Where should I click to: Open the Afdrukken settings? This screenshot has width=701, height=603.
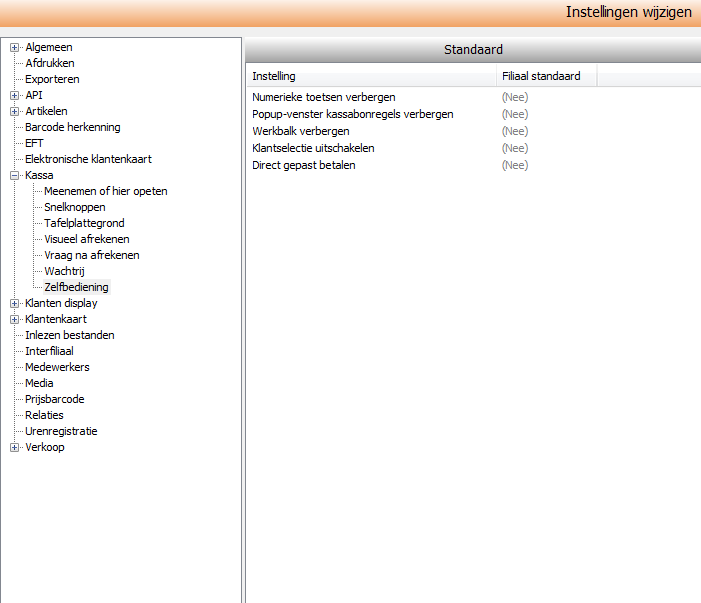coord(50,63)
